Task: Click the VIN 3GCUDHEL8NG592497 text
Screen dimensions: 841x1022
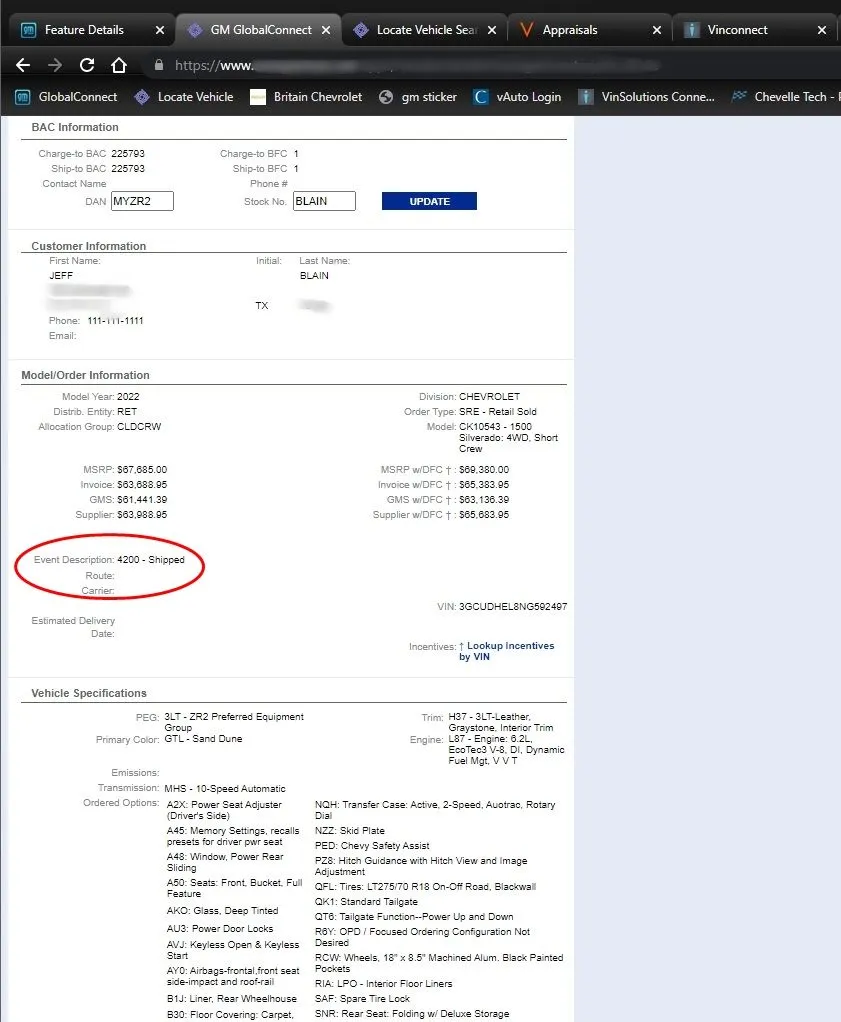Action: (x=512, y=606)
